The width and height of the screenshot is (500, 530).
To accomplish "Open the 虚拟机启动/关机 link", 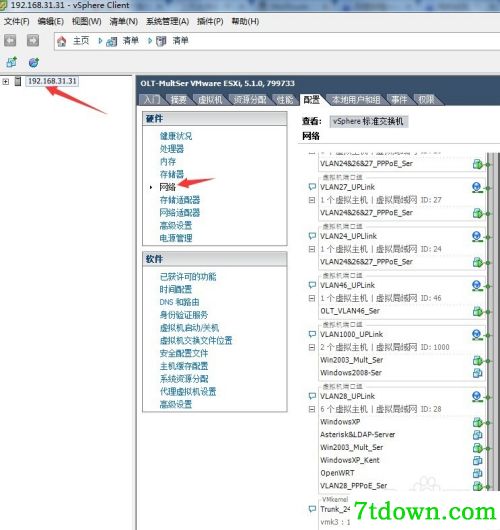I will [189, 328].
